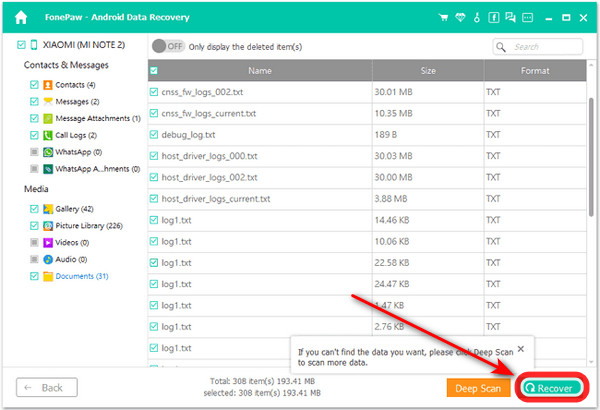Uncheck the select-all checkbox in table header
Screen dimensions: 600x410
[x=153, y=71]
